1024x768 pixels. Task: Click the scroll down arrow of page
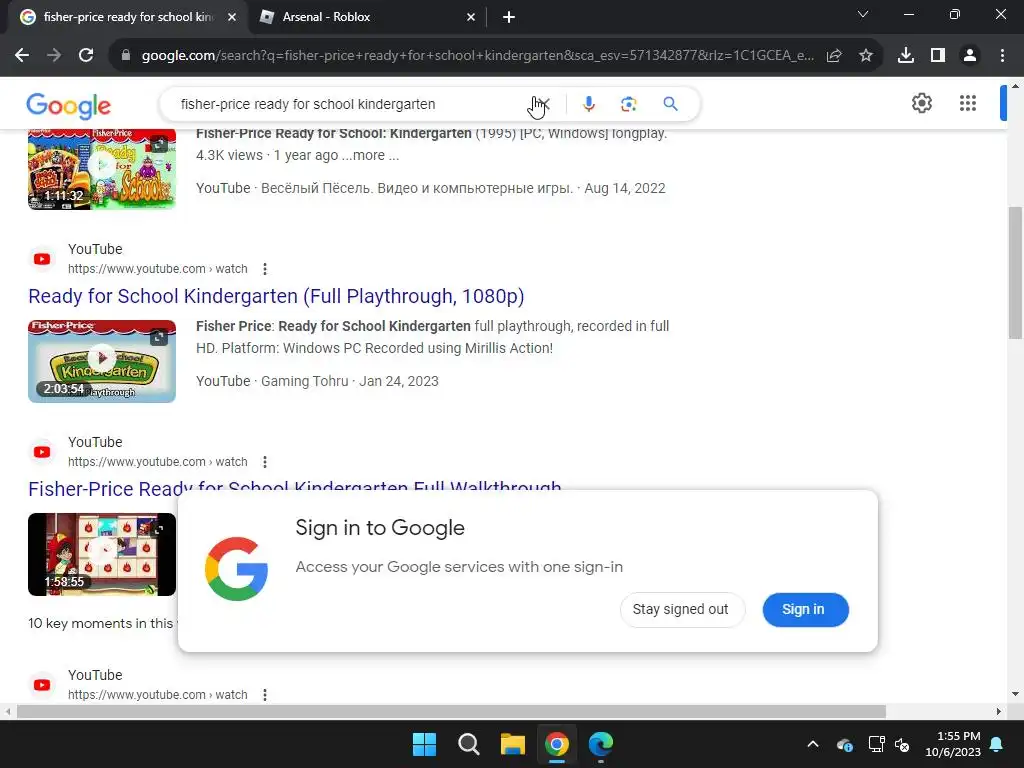[1016, 694]
